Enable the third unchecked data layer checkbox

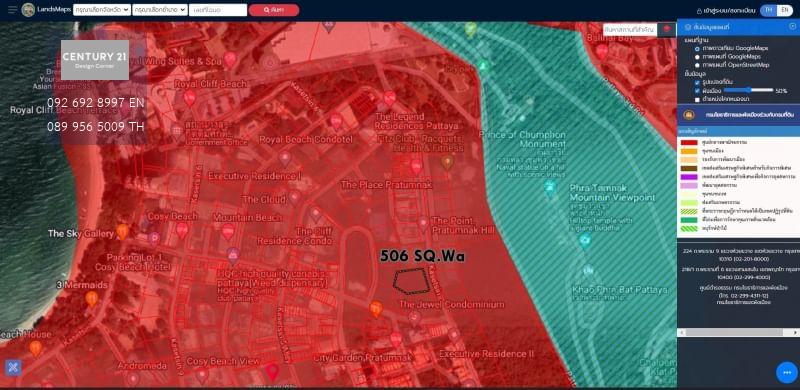pyautogui.click(x=697, y=99)
